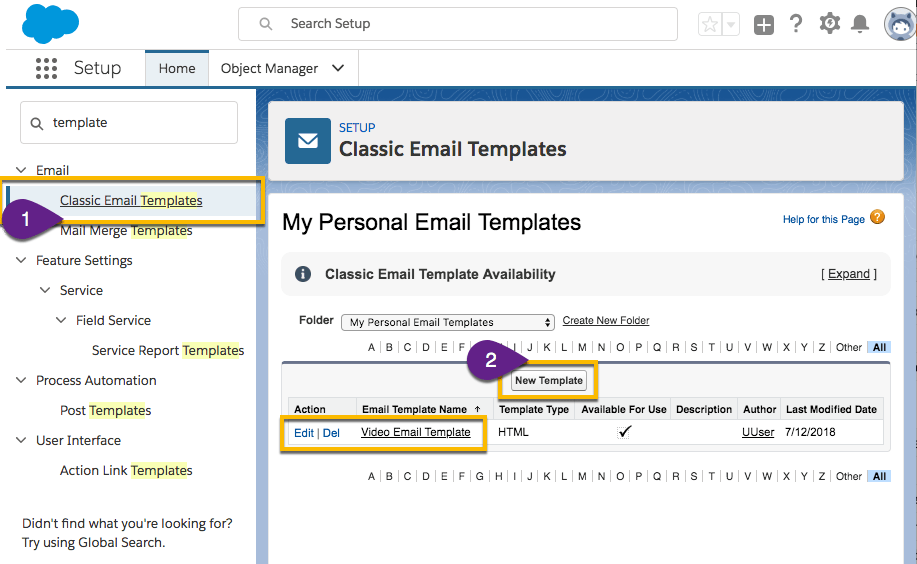Open Service Report Templates in sidebar
Image resolution: width=917 pixels, height=564 pixels.
pos(168,350)
